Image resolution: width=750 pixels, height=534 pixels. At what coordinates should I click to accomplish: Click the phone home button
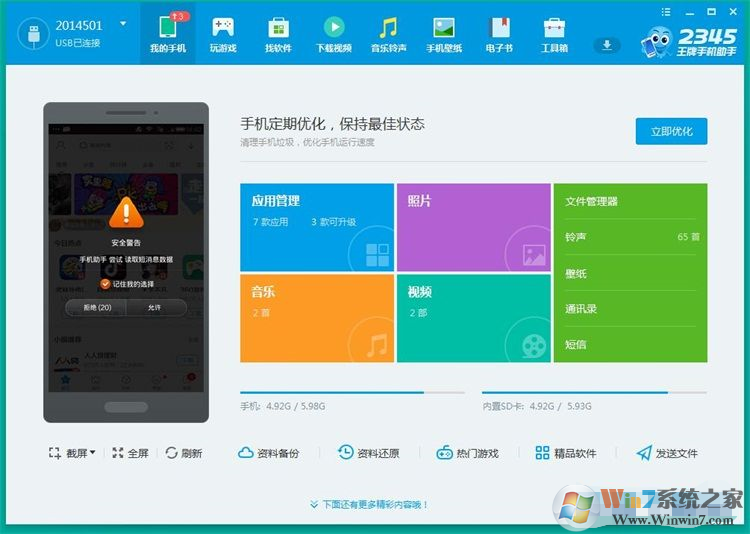[126, 407]
